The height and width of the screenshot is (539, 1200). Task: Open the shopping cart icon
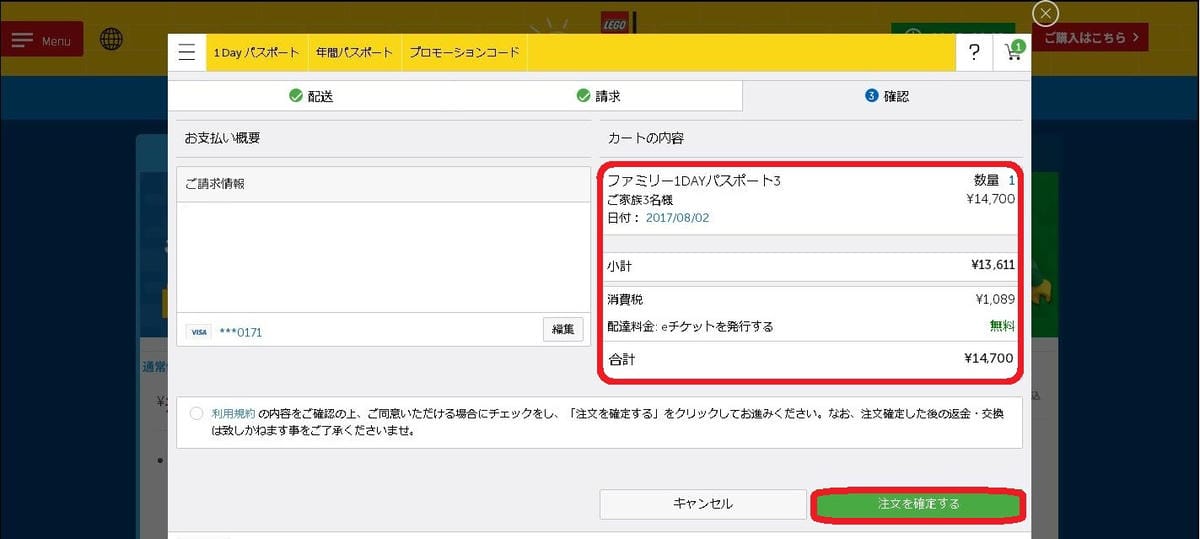(1012, 53)
